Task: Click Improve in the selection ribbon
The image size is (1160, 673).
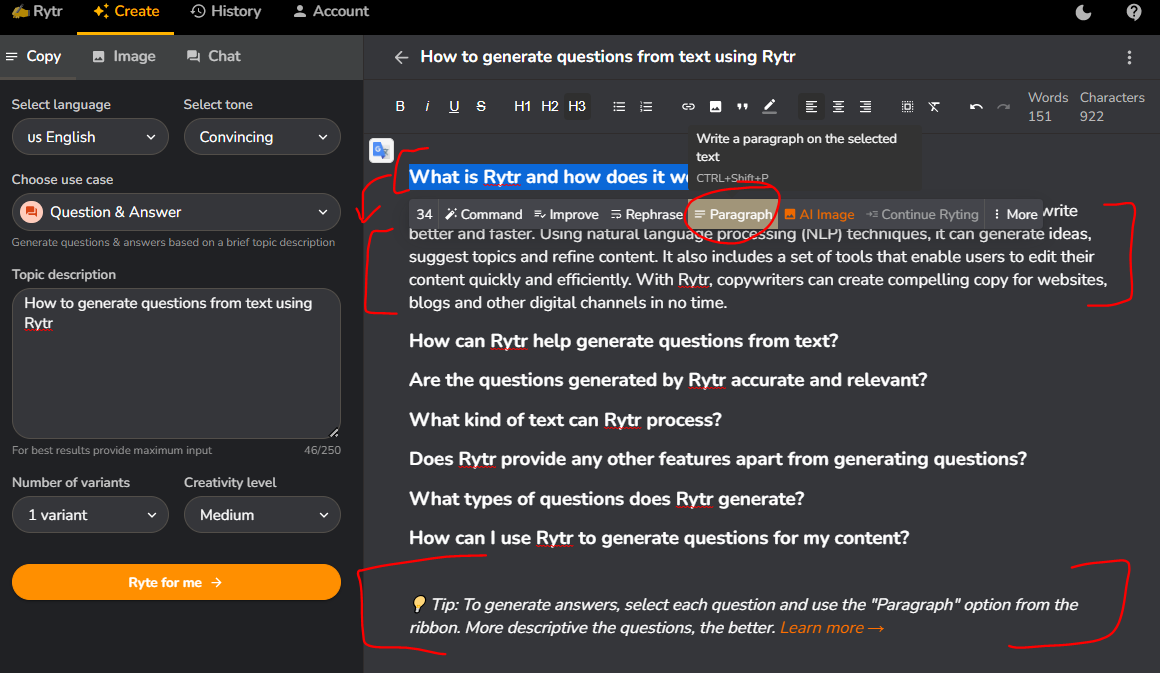Action: point(567,214)
